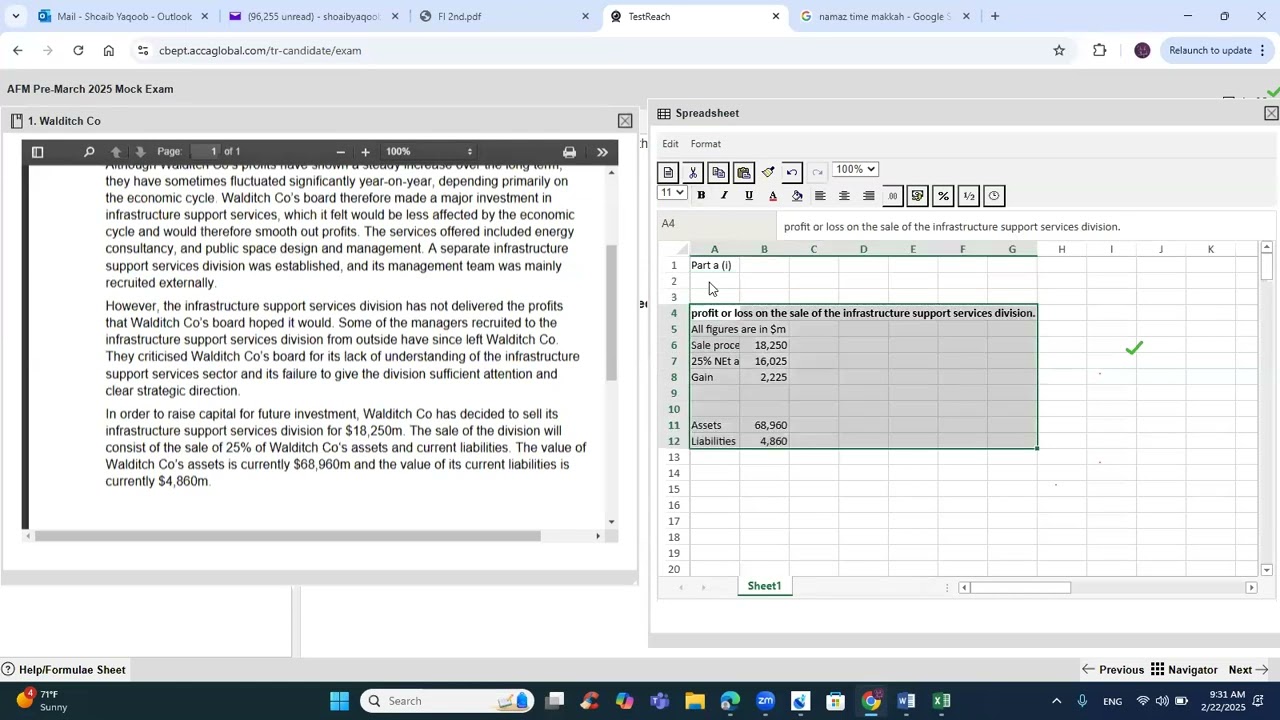1280x720 pixels.
Task: Switch to the Sheet1 tab
Action: click(x=764, y=586)
